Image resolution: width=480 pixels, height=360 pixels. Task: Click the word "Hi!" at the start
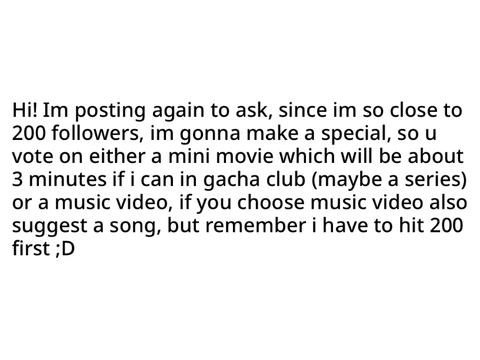pos(25,110)
